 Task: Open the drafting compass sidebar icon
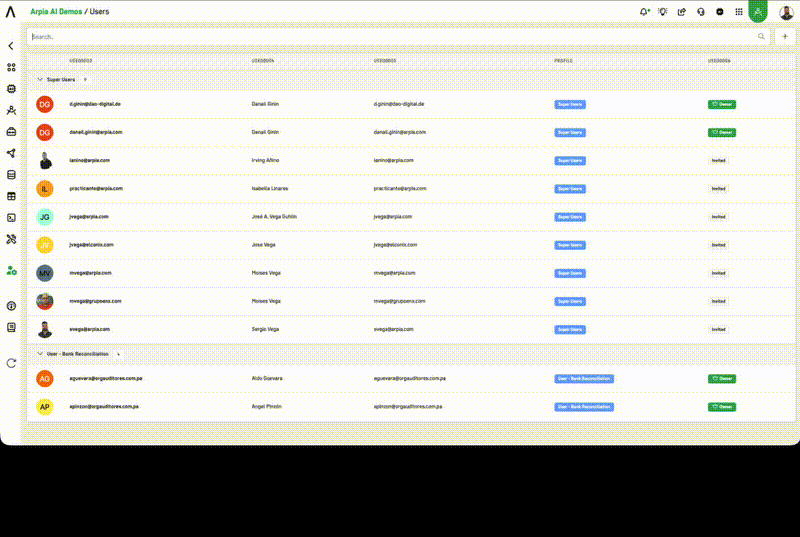(x=11, y=110)
